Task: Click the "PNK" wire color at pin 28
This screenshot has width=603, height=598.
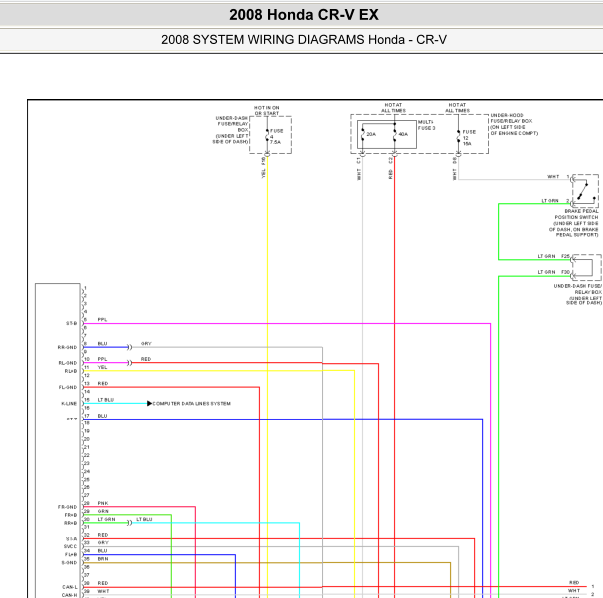Action: point(103,503)
